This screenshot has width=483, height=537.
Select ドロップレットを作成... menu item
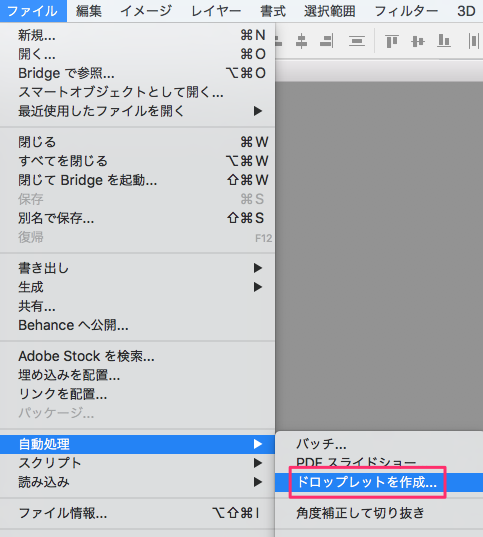click(x=379, y=482)
